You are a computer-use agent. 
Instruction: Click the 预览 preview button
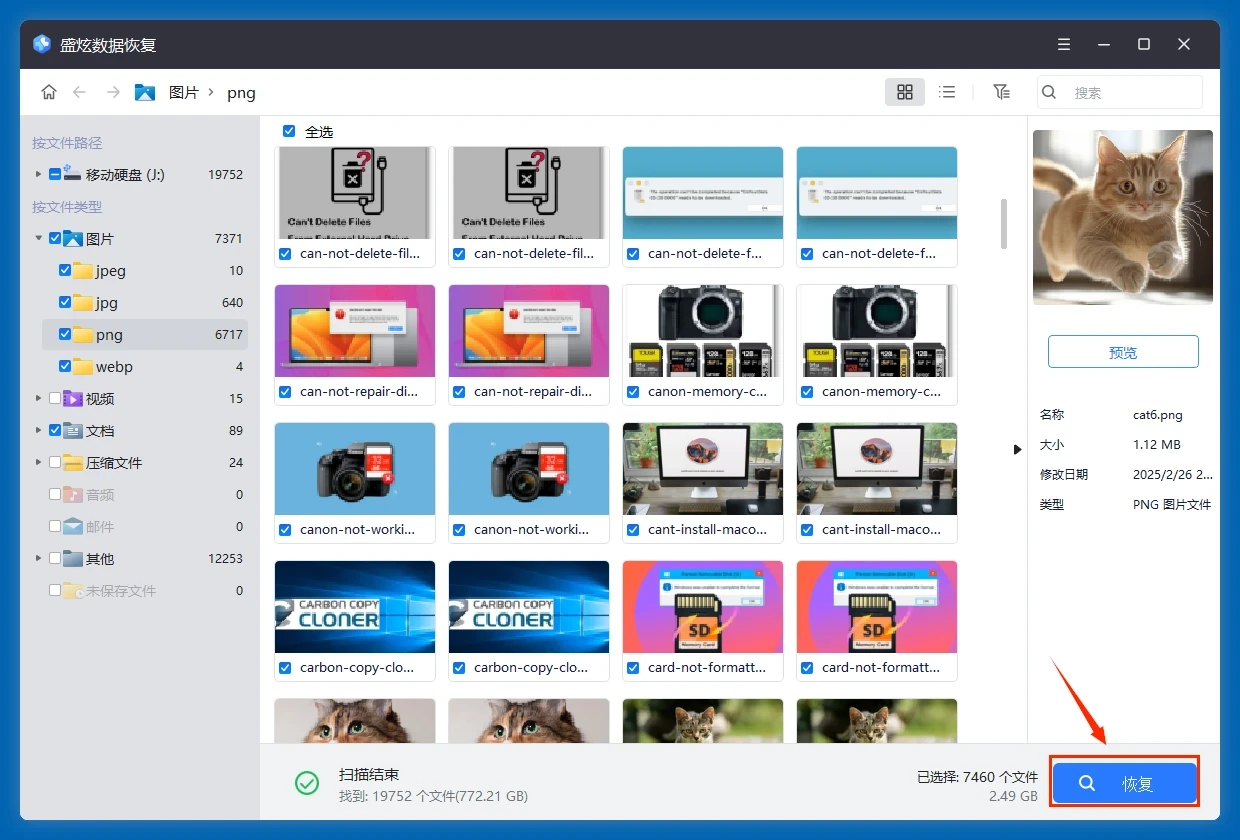click(x=1123, y=352)
